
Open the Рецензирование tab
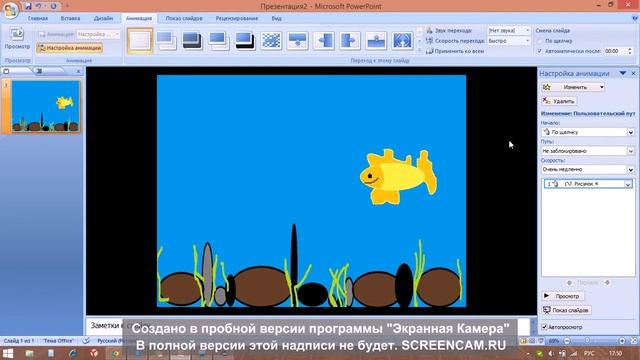[x=237, y=18]
